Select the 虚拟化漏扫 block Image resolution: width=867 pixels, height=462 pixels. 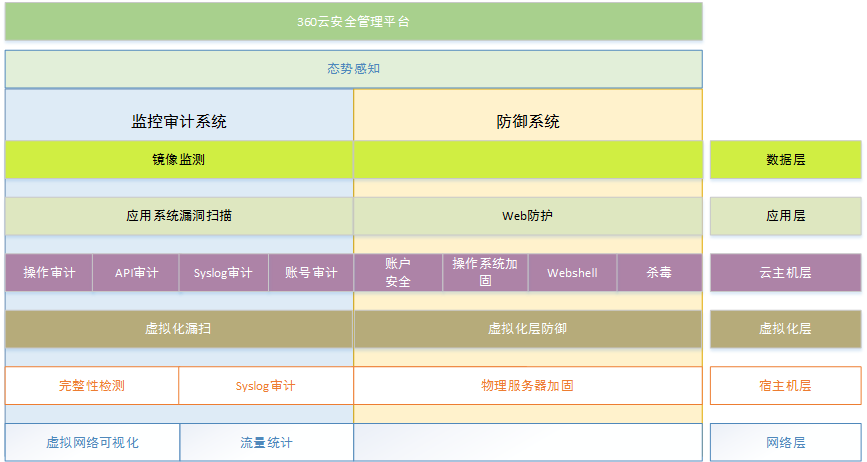[x=179, y=329]
